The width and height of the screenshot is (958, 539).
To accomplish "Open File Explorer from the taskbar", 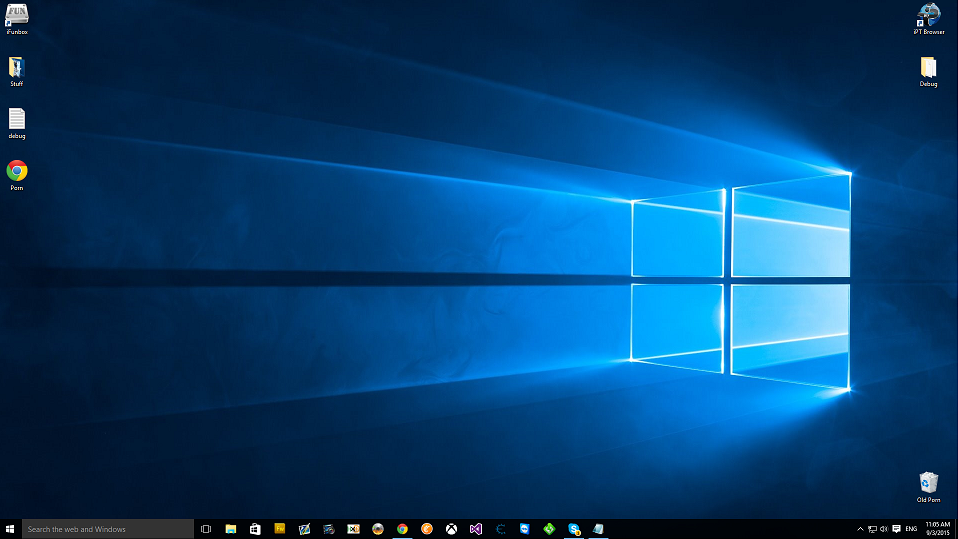I will click(x=231, y=529).
